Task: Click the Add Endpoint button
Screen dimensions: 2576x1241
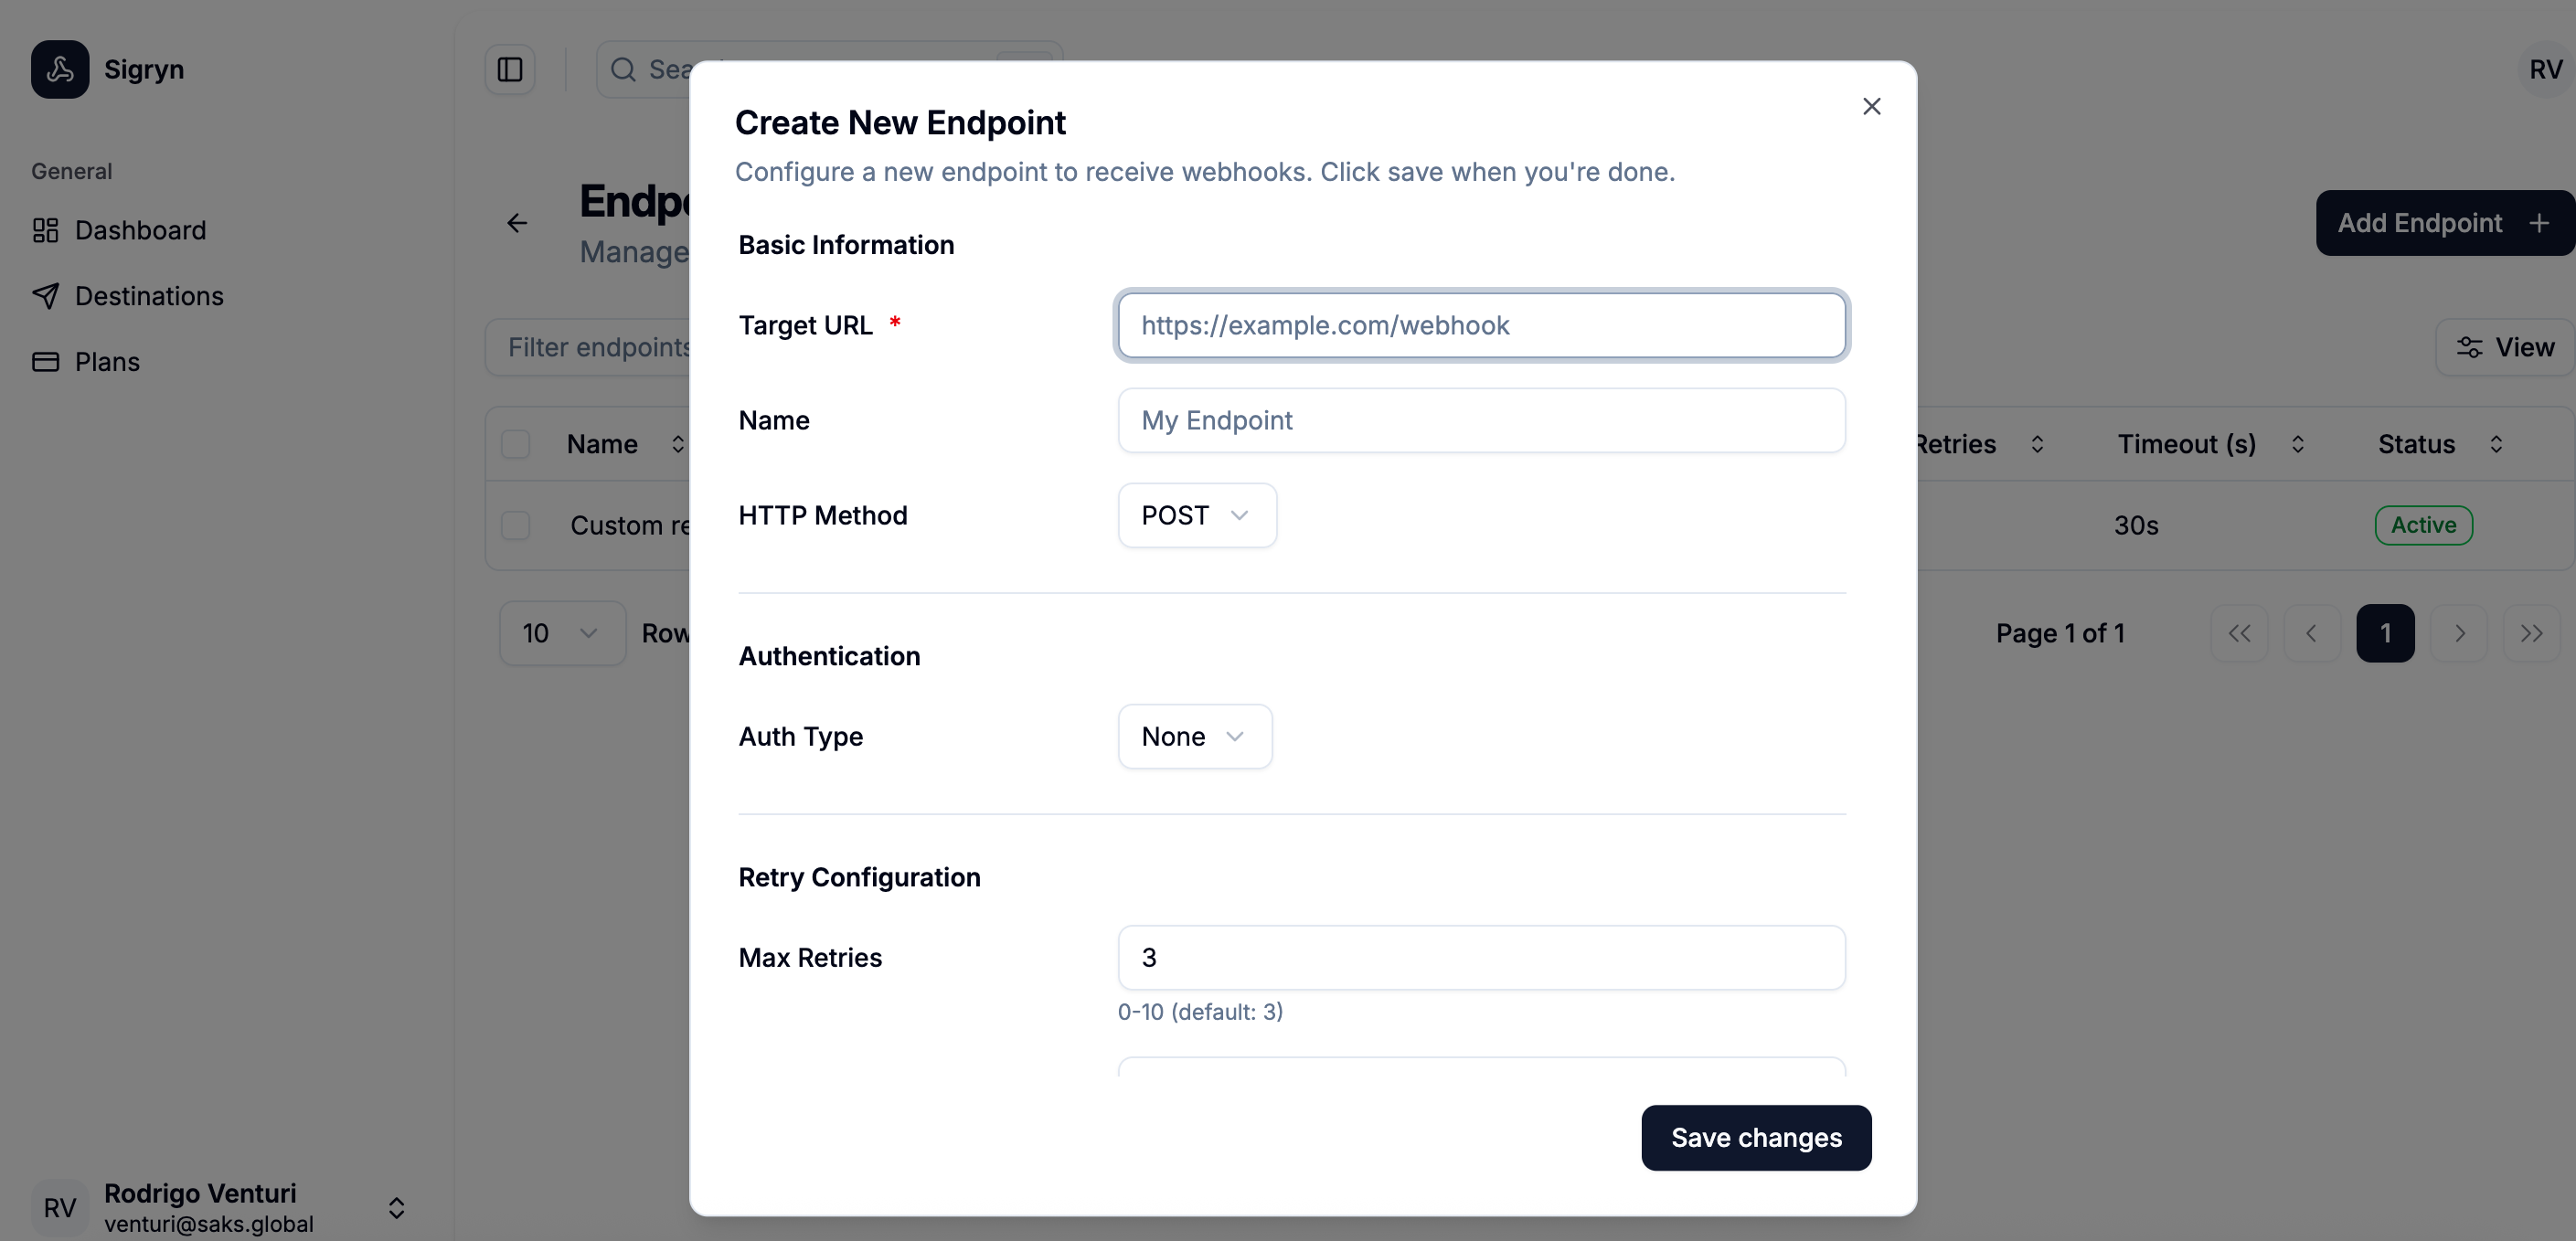Action: (2442, 222)
